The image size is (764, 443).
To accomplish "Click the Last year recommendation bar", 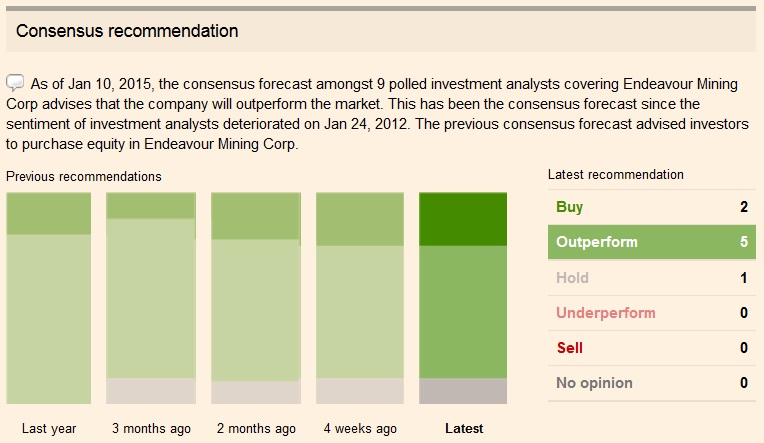I will (48, 298).
